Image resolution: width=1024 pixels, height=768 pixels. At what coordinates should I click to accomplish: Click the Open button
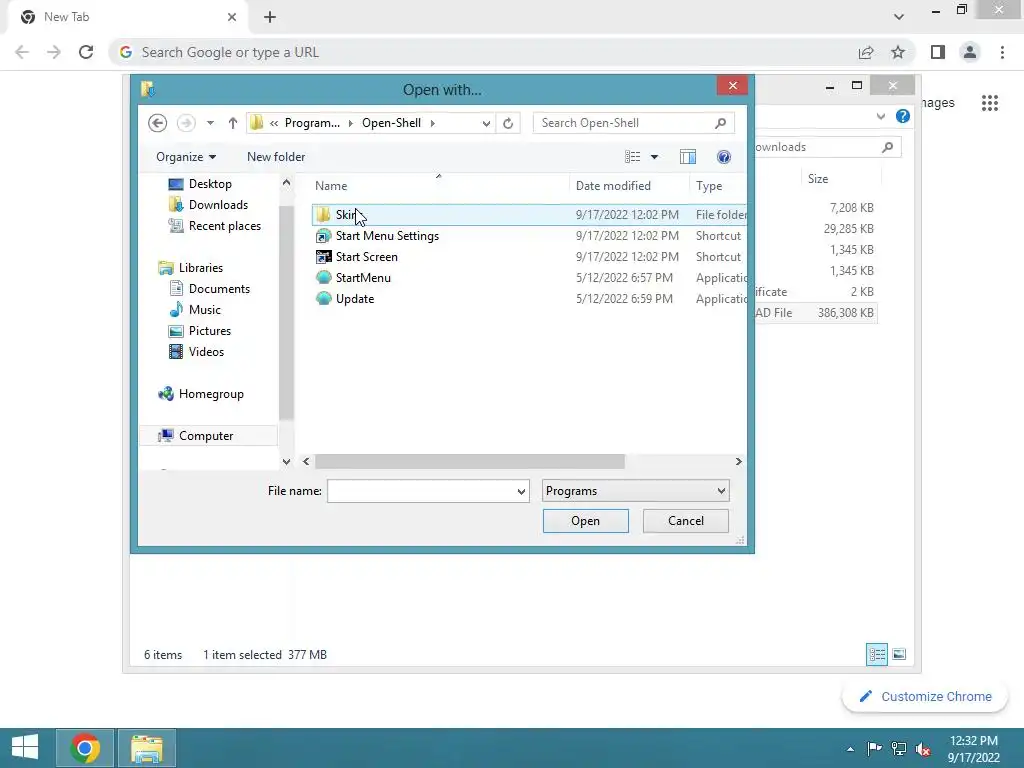(x=585, y=521)
